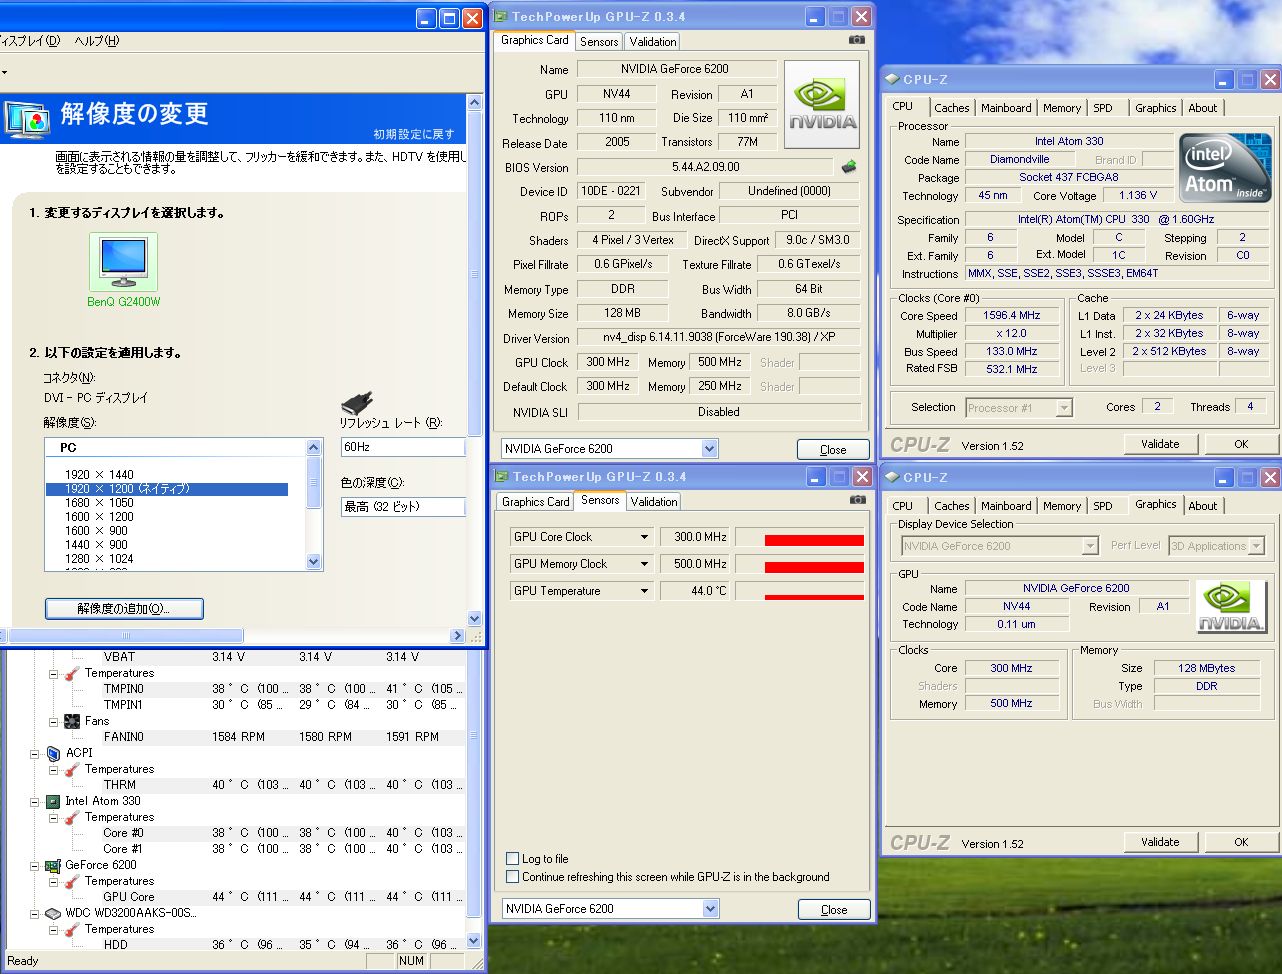This screenshot has height=974, width=1282.
Task: Select the 1680 × 1050 resolution
Action: (x=99, y=503)
